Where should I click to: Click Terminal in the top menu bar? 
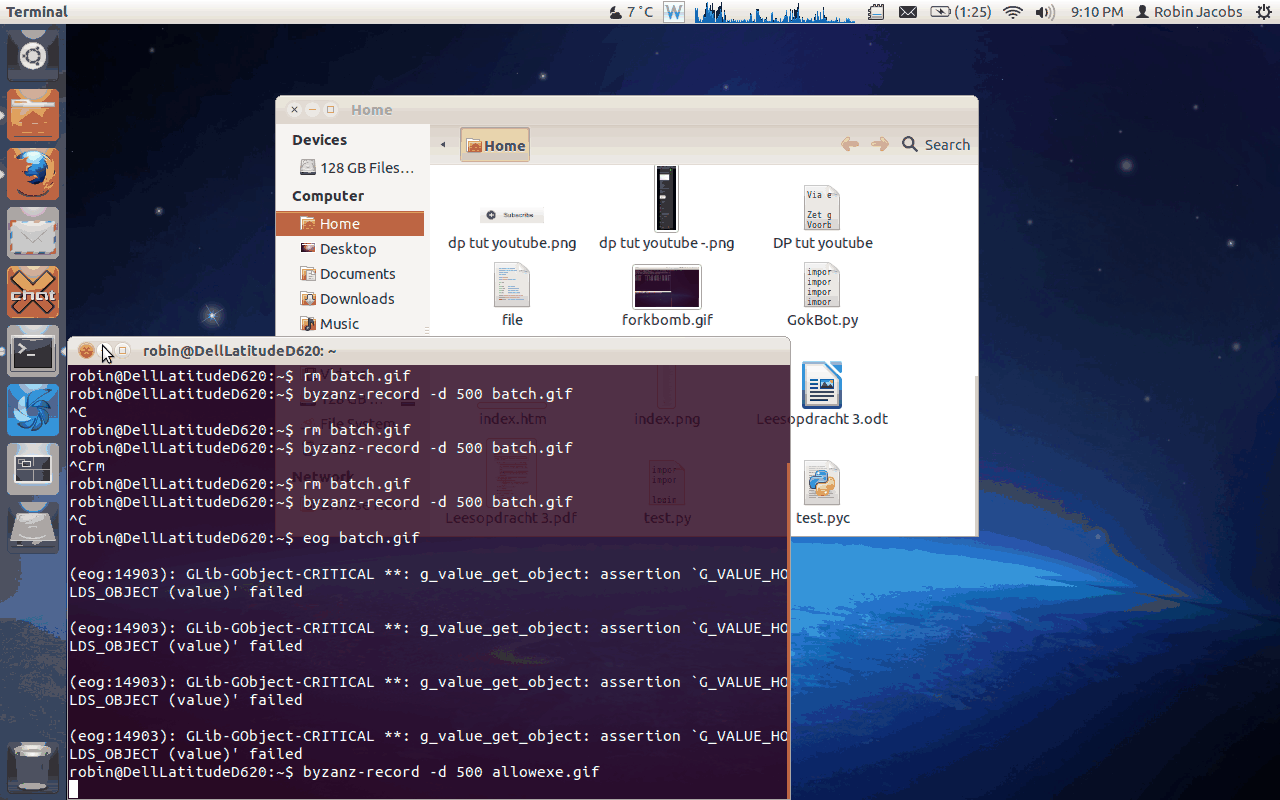37,12
